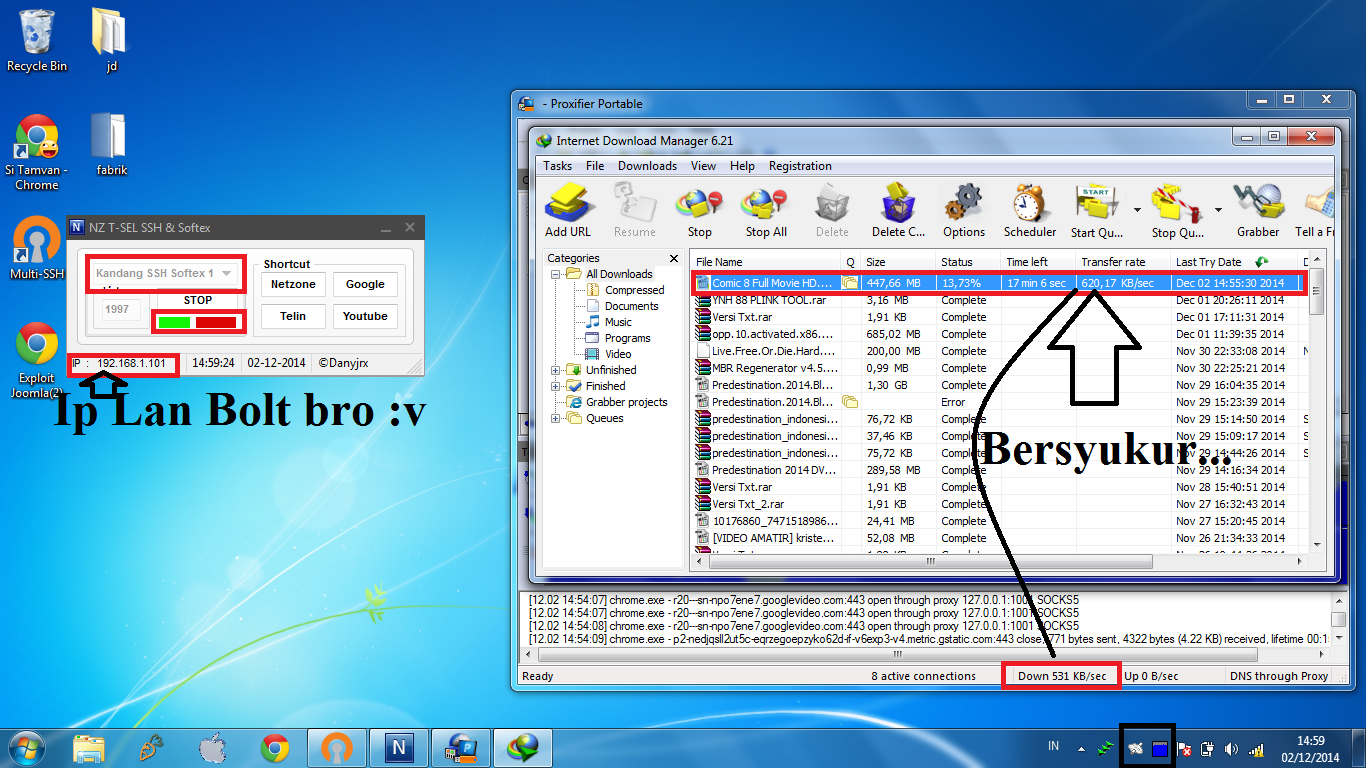The height and width of the screenshot is (768, 1366).
Task: Click the Telin shortcut button
Action: [x=293, y=316]
